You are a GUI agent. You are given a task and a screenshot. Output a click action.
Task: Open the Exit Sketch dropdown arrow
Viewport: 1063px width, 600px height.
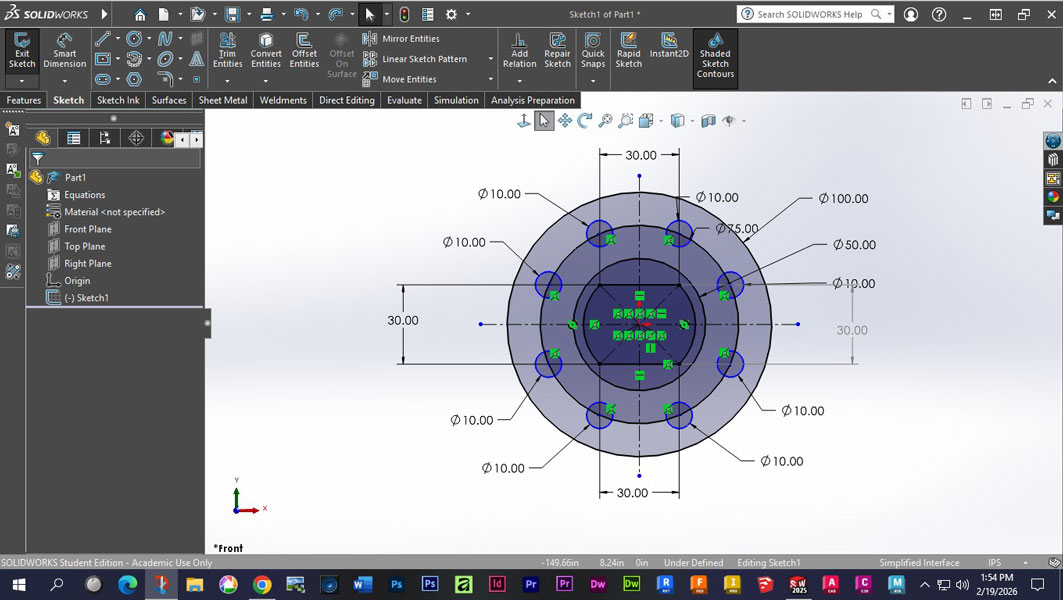[22, 81]
